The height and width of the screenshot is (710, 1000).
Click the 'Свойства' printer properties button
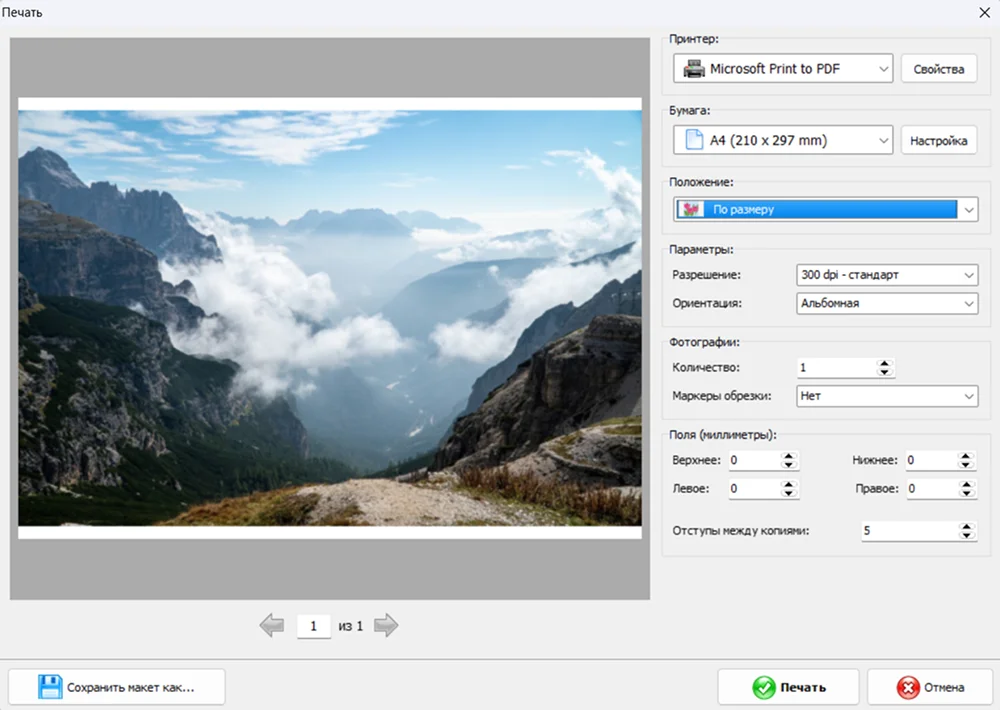[939, 69]
